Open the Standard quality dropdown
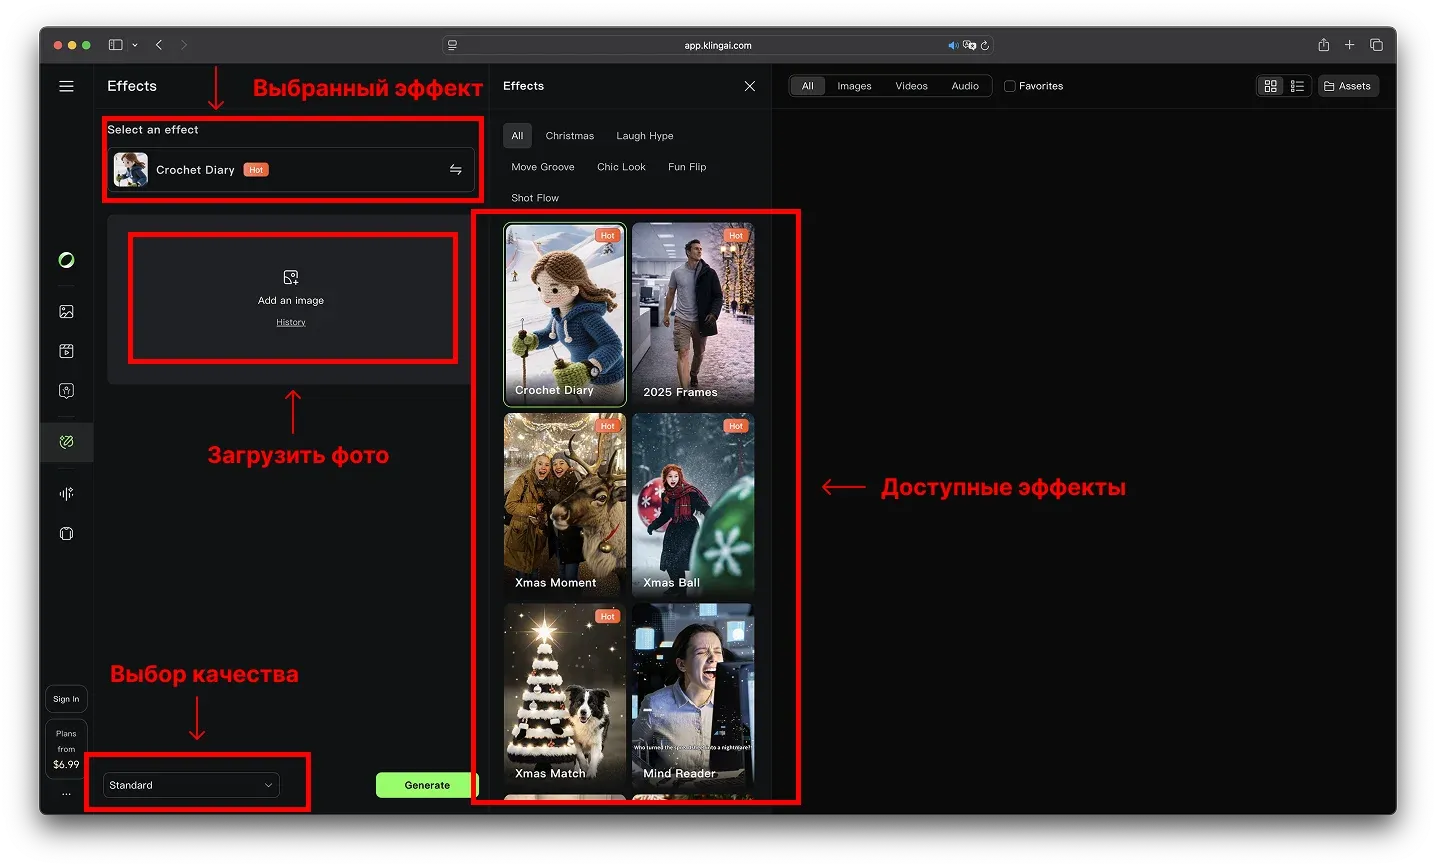Image resolution: width=1436 pixels, height=867 pixels. coord(190,785)
